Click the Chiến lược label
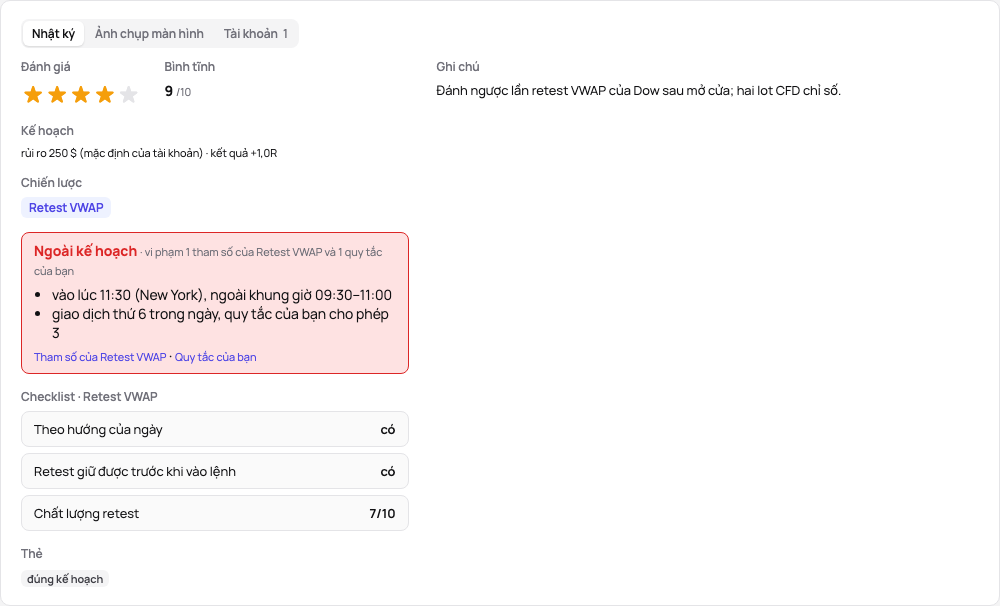The width and height of the screenshot is (1000, 606). point(52,183)
